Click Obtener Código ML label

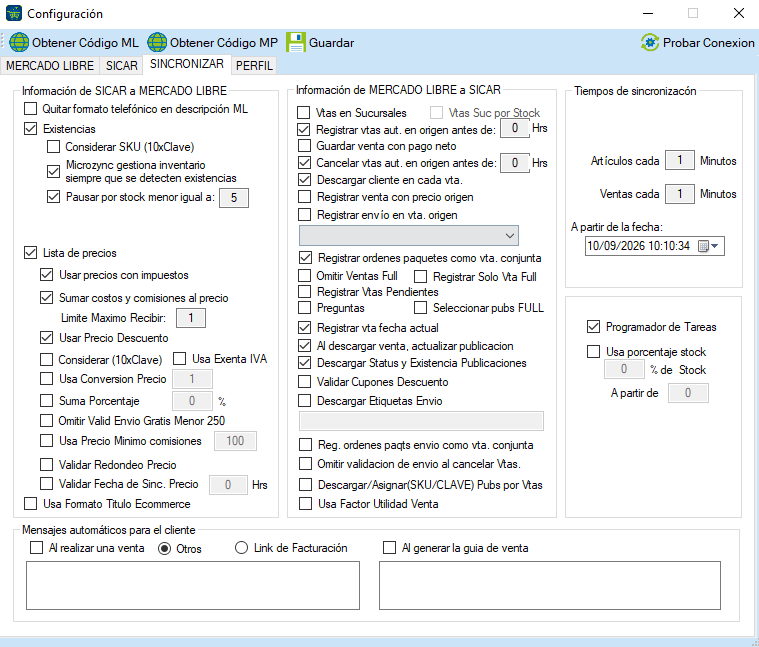(85, 43)
